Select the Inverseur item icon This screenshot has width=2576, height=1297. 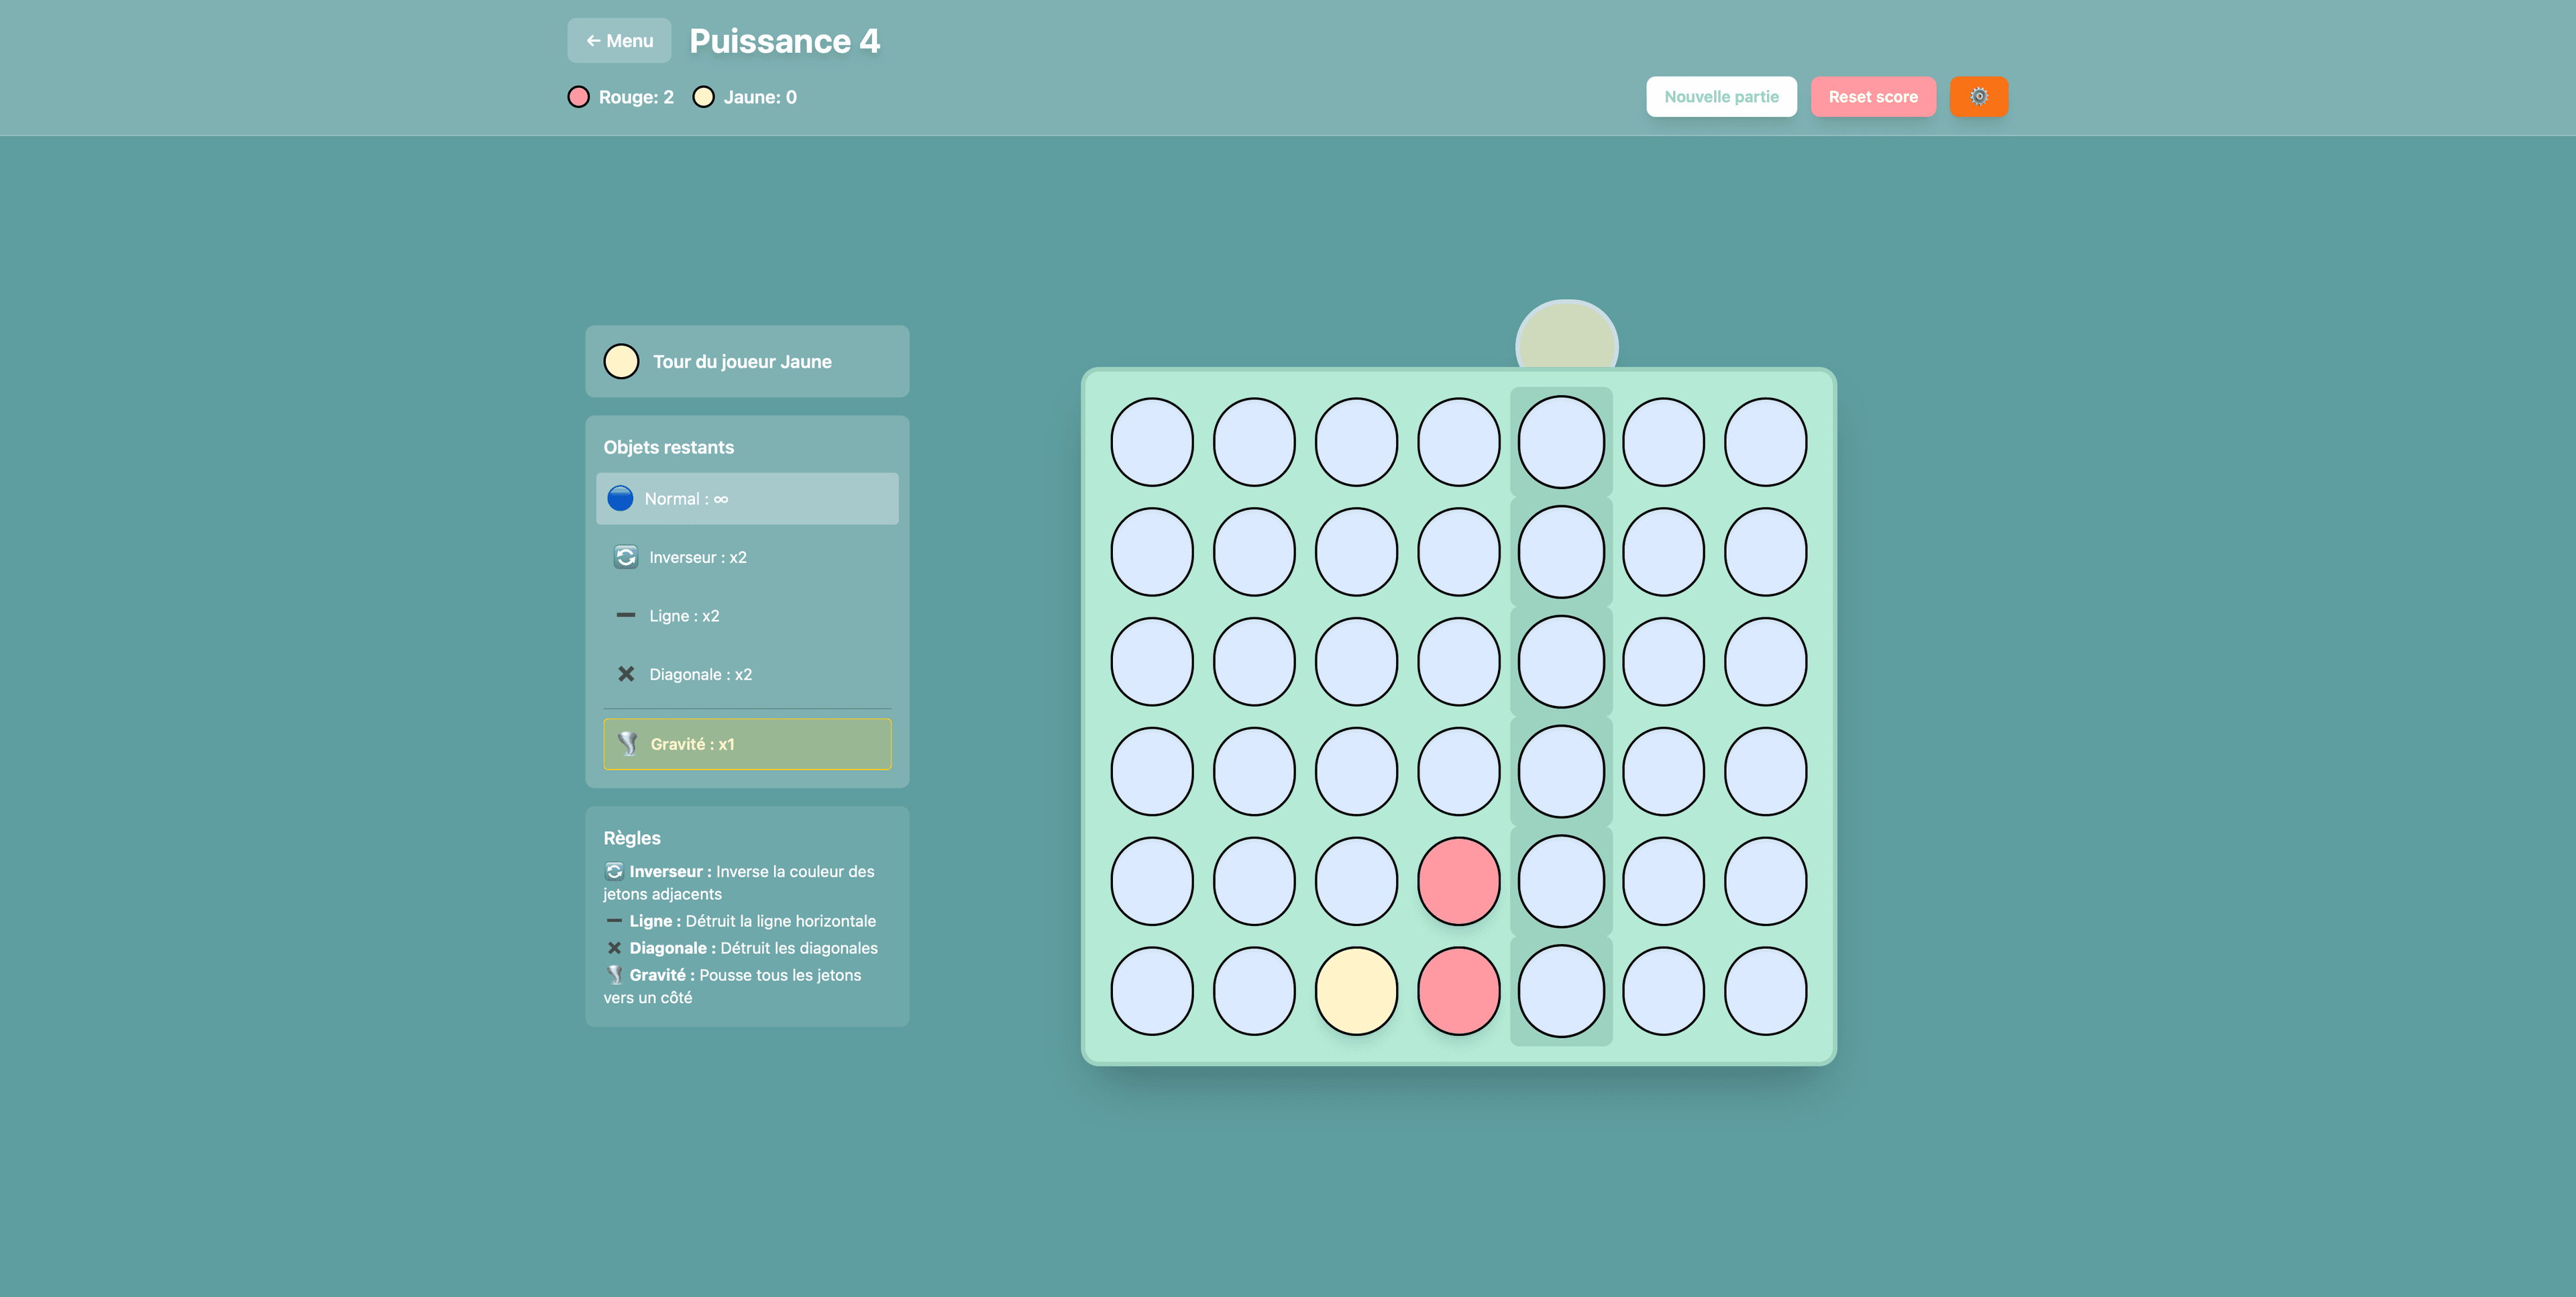(x=626, y=557)
